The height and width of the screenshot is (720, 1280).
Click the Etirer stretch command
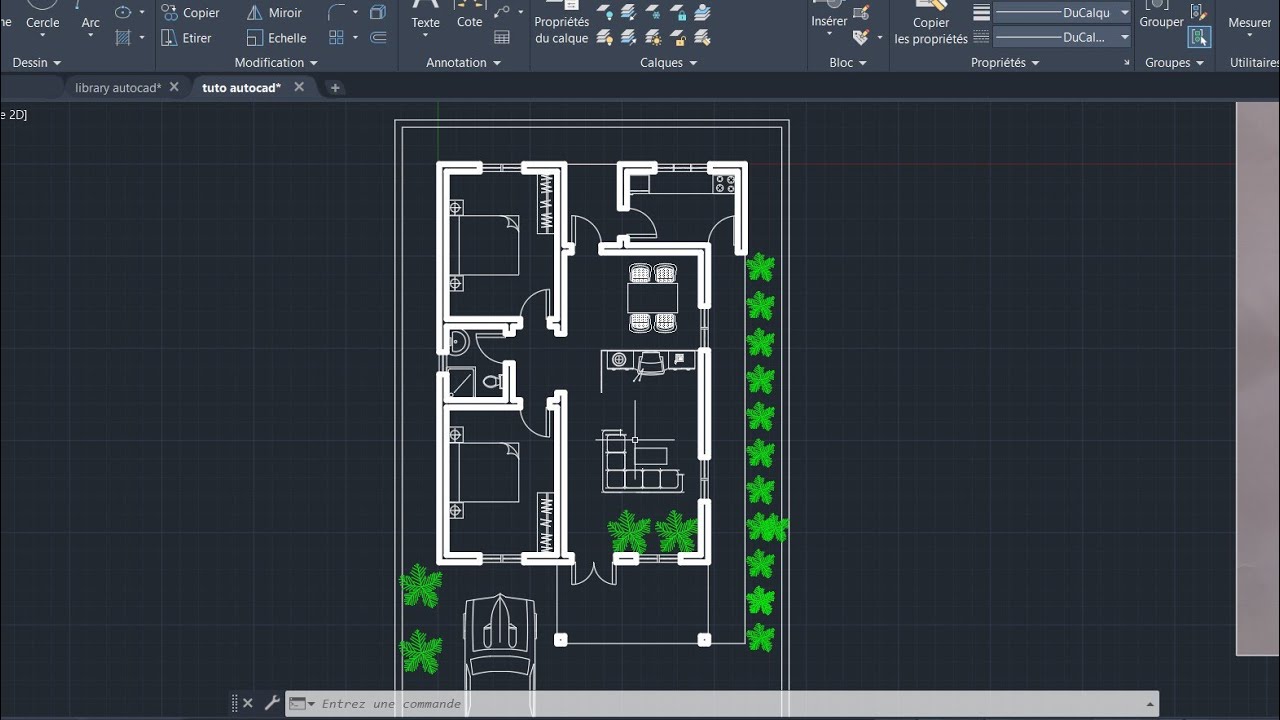[x=186, y=38]
